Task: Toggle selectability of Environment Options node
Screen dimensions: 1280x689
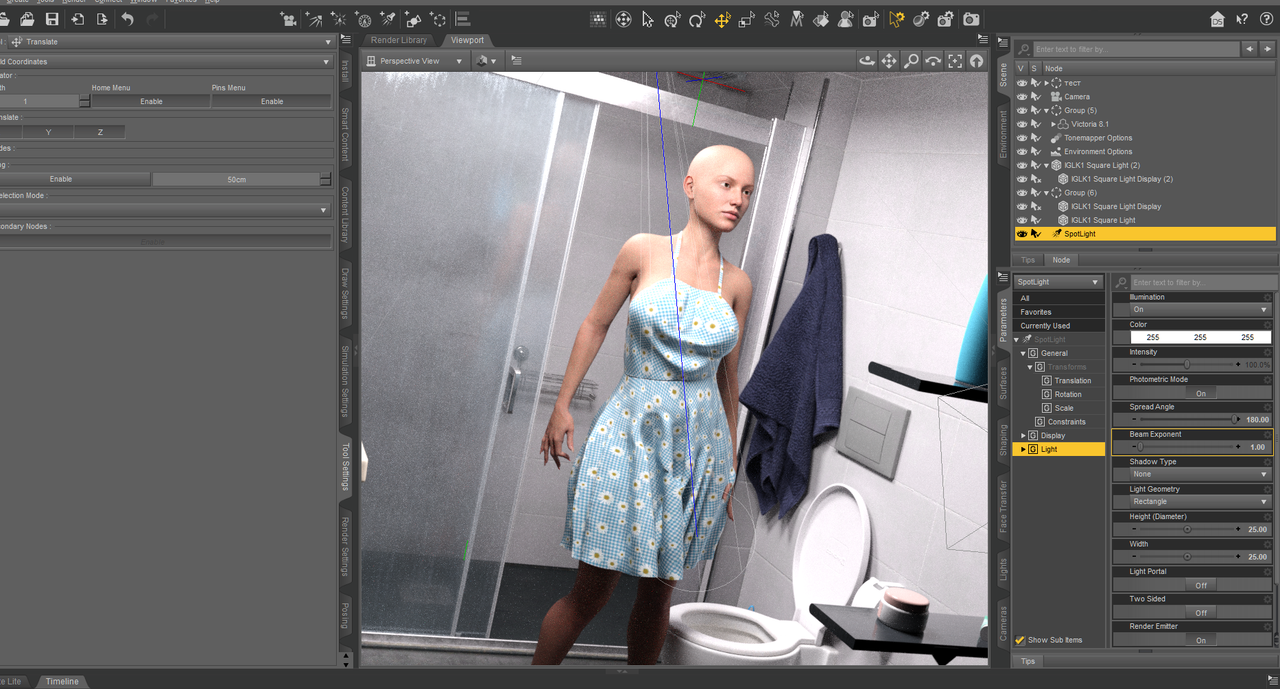Action: (1036, 152)
